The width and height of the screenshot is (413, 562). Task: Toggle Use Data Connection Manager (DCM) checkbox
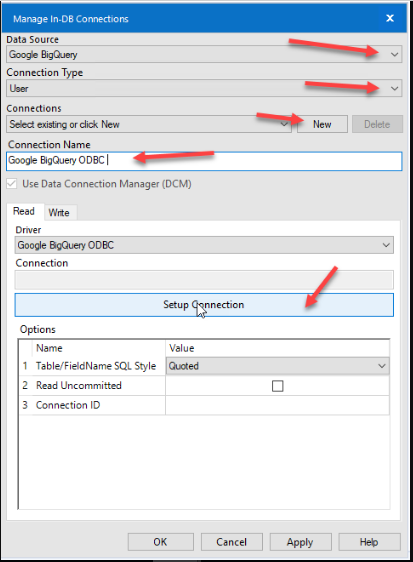(x=12, y=184)
